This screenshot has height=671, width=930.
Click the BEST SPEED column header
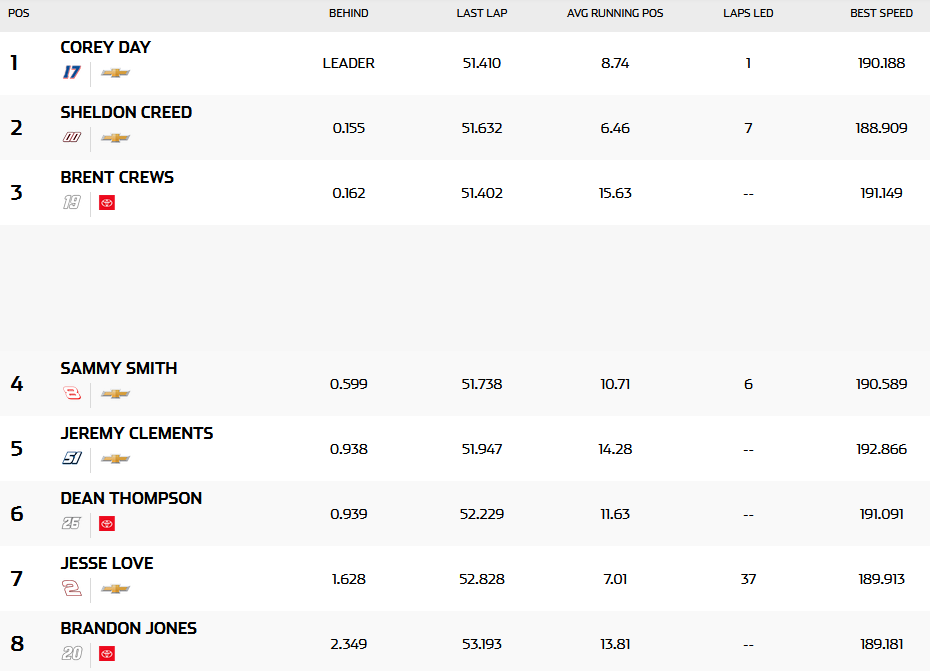point(881,14)
